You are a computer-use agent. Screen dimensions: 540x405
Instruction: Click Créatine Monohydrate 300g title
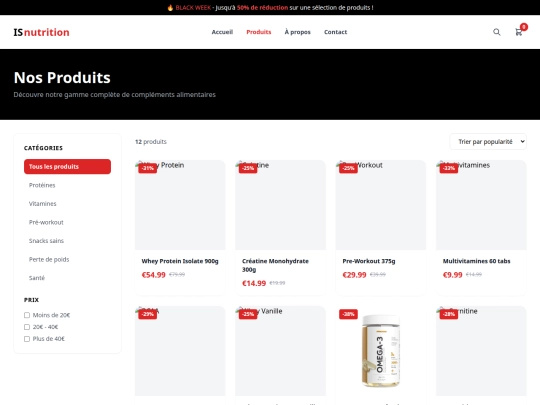tap(275, 265)
